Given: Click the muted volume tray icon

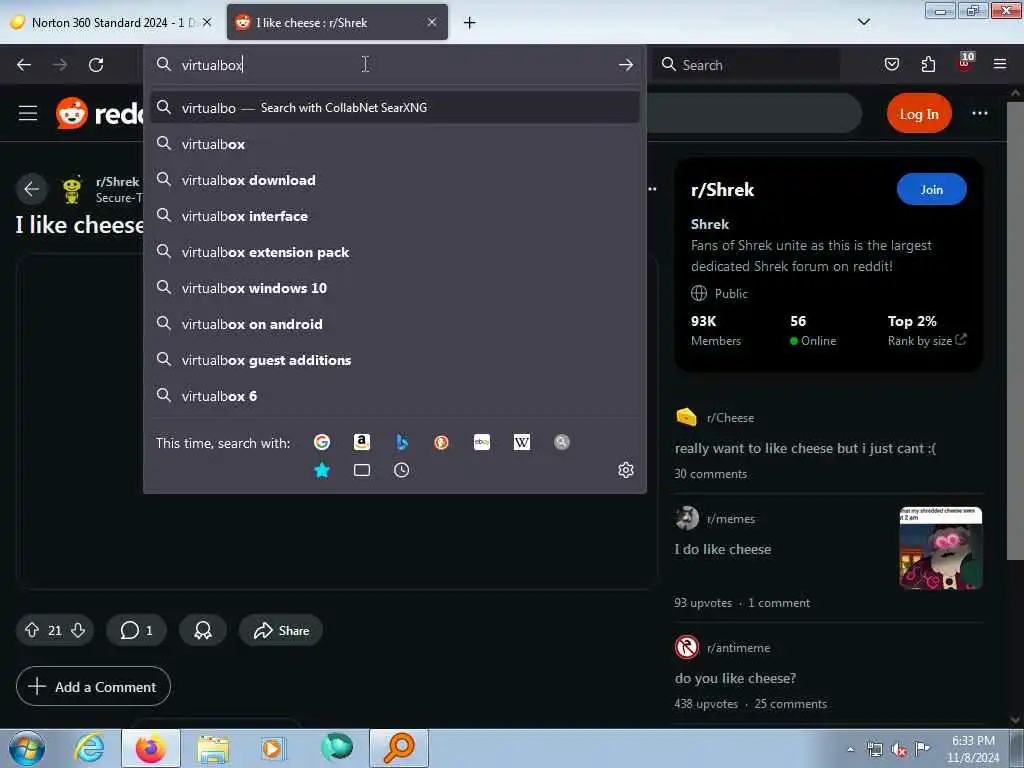Looking at the screenshot, I should pyautogui.click(x=899, y=749).
